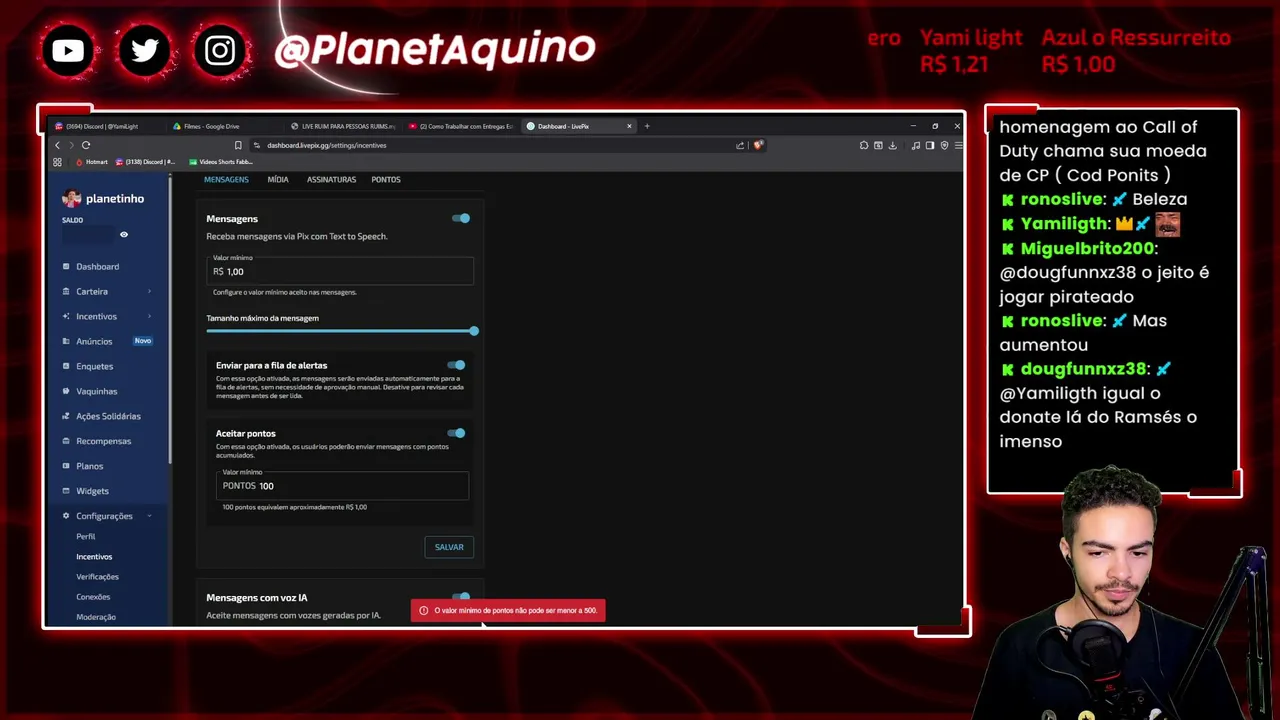The image size is (1280, 720).
Task: Switch to the Discord browser tab
Action: point(105,126)
